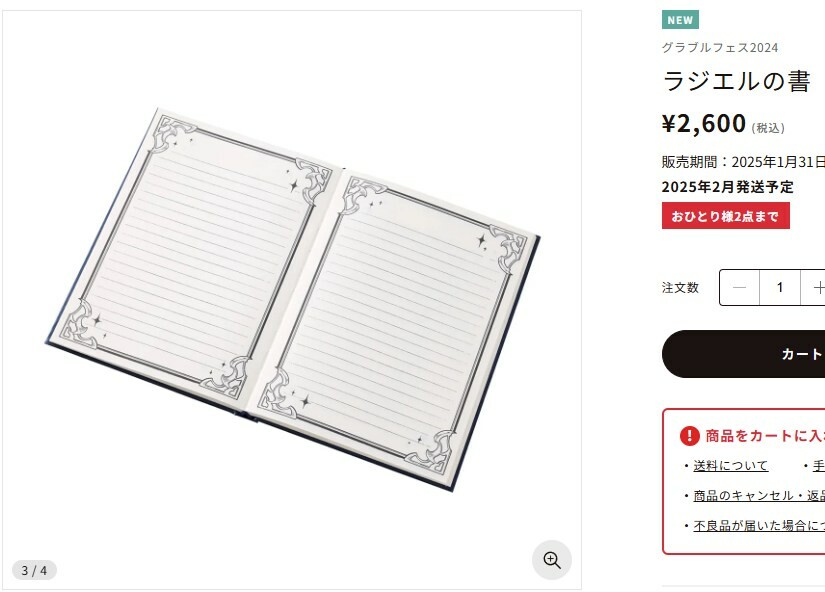The image size is (825, 592).
Task: Open the 送料について shipping link
Action: tap(731, 466)
